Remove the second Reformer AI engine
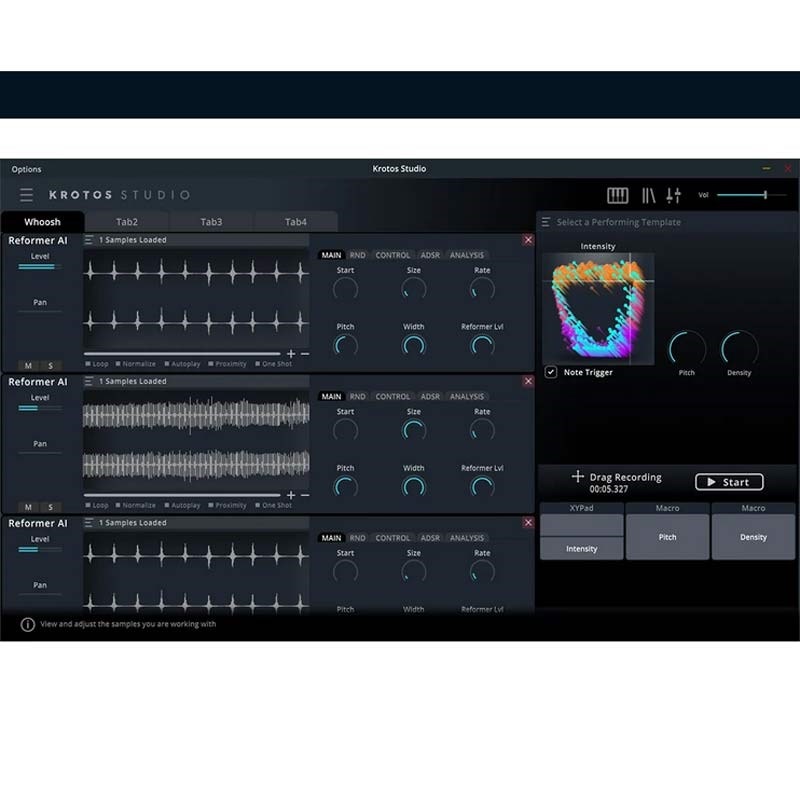The height and width of the screenshot is (800, 800). pos(528,381)
